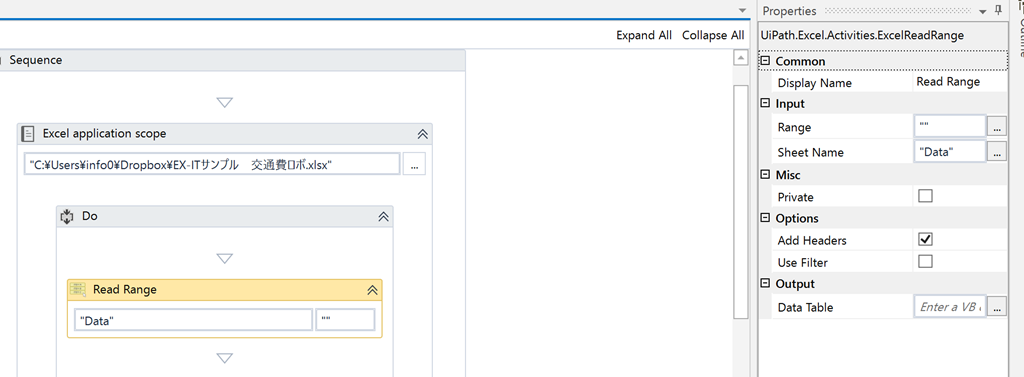
Task: Click the Private property label
Action: [x=795, y=197]
